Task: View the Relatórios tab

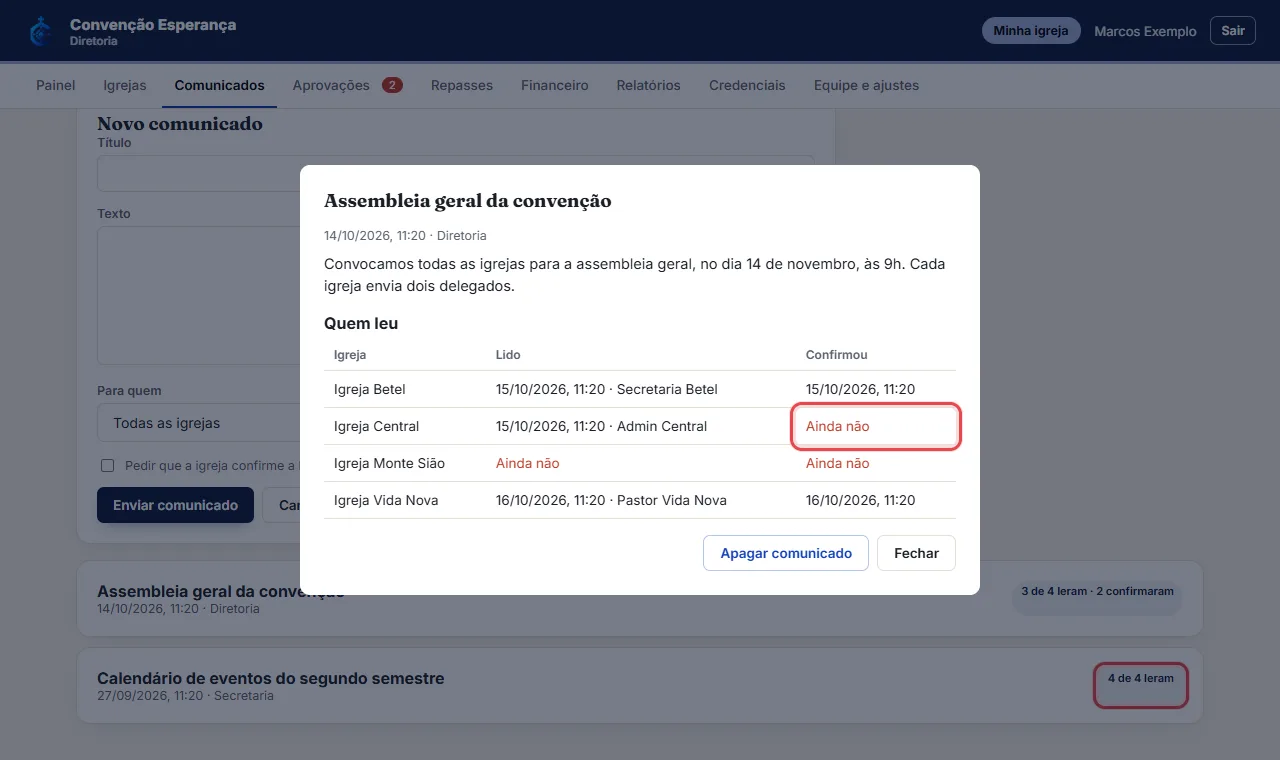Action: (x=648, y=85)
